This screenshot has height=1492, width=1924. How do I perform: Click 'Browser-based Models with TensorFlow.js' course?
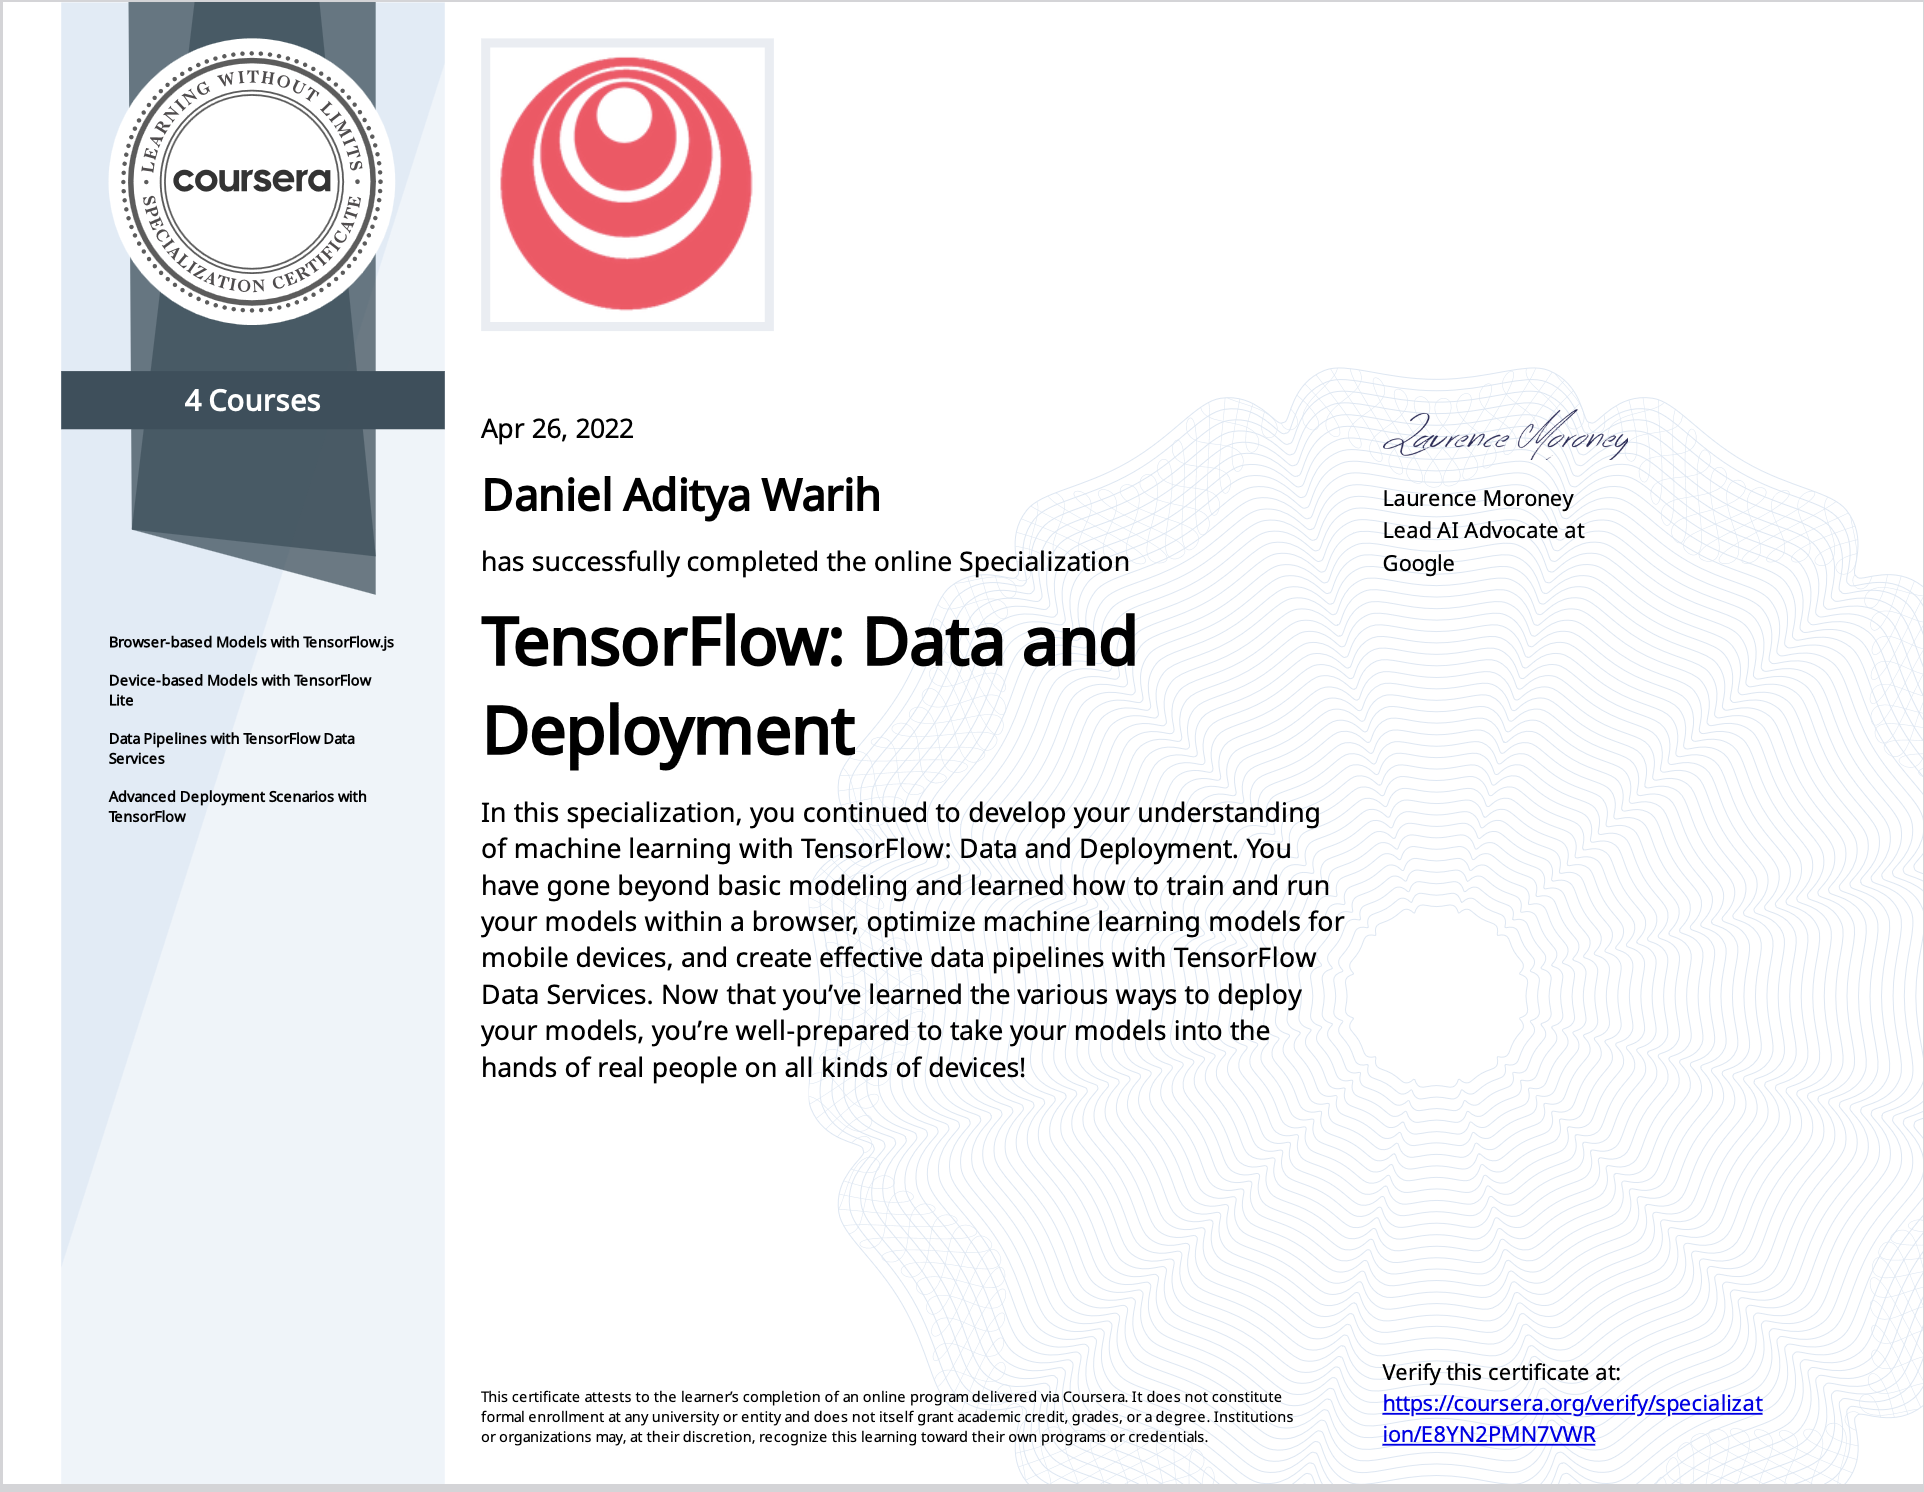tap(251, 642)
